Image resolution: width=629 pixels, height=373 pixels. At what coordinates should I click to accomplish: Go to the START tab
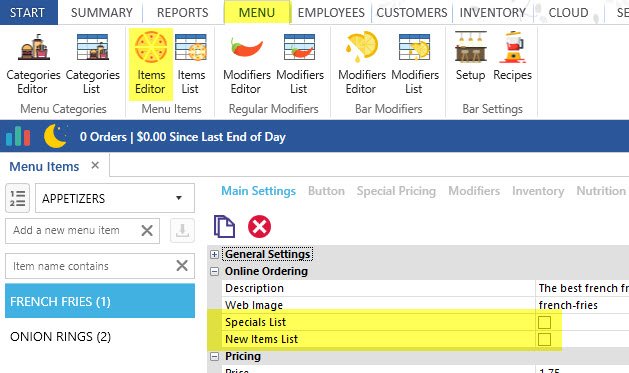pyautogui.click(x=28, y=12)
